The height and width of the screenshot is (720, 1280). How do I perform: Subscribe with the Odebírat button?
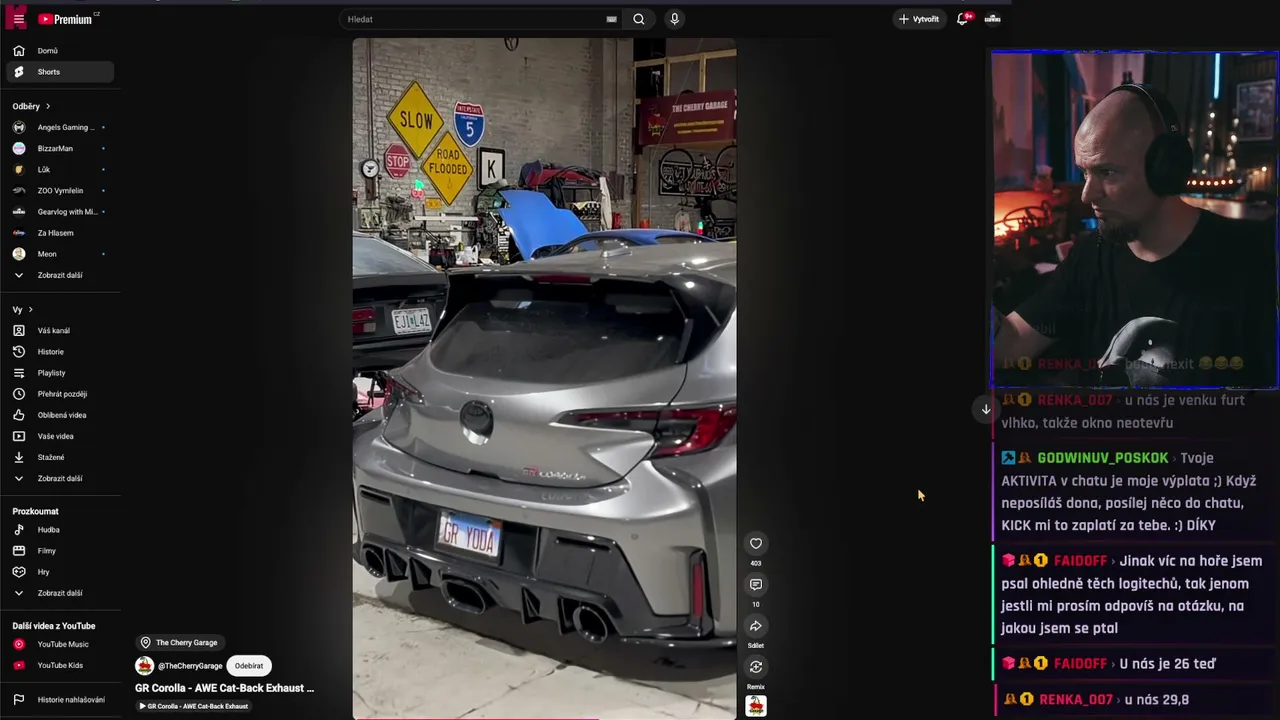[249, 666]
